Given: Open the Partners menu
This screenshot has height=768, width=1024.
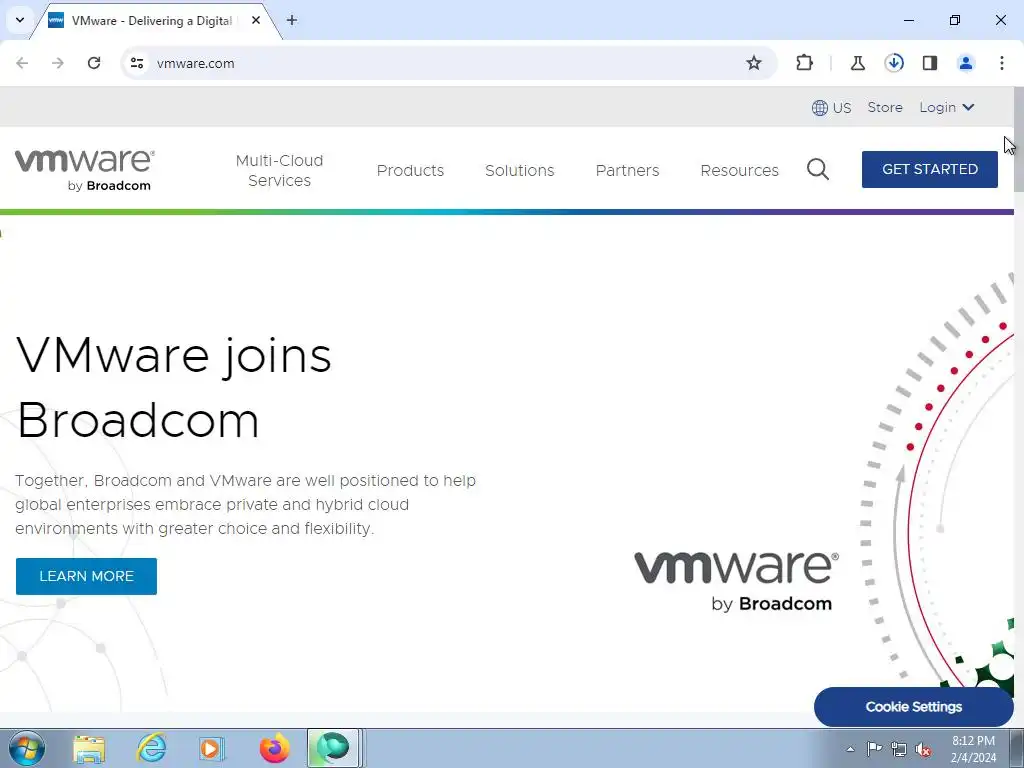Looking at the screenshot, I should (x=627, y=170).
